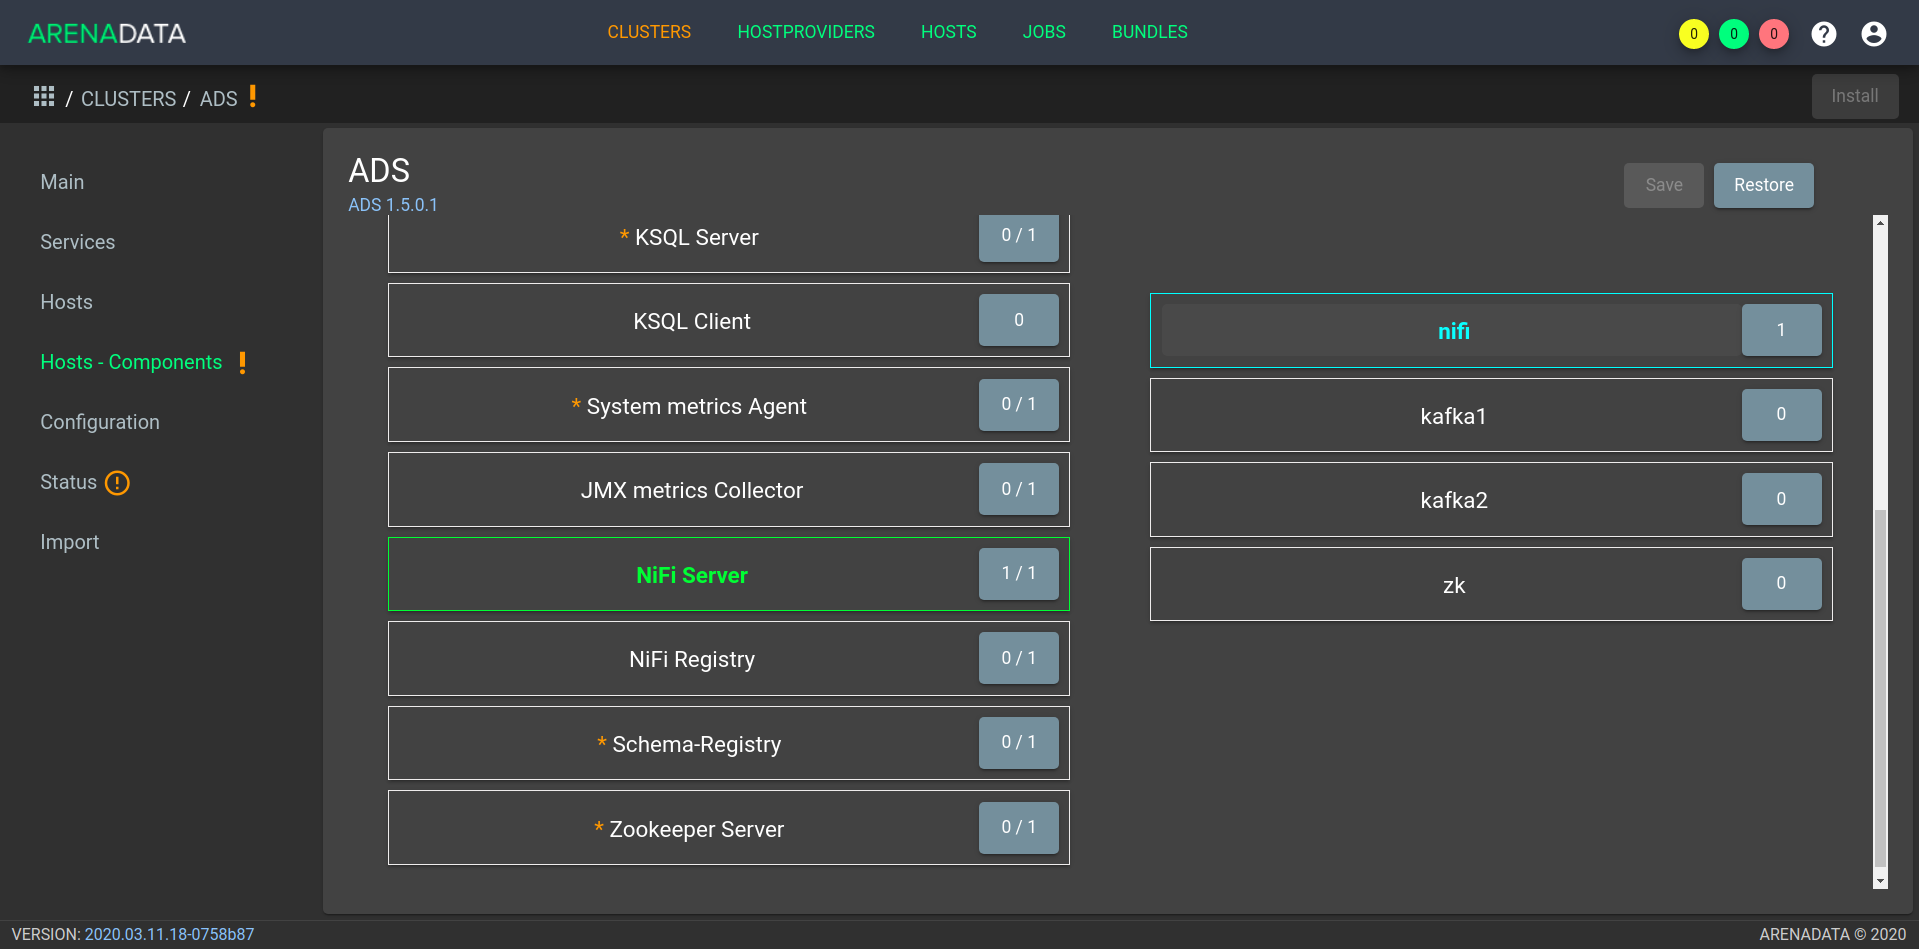
Task: Open the Import sidebar section
Action: (69, 542)
